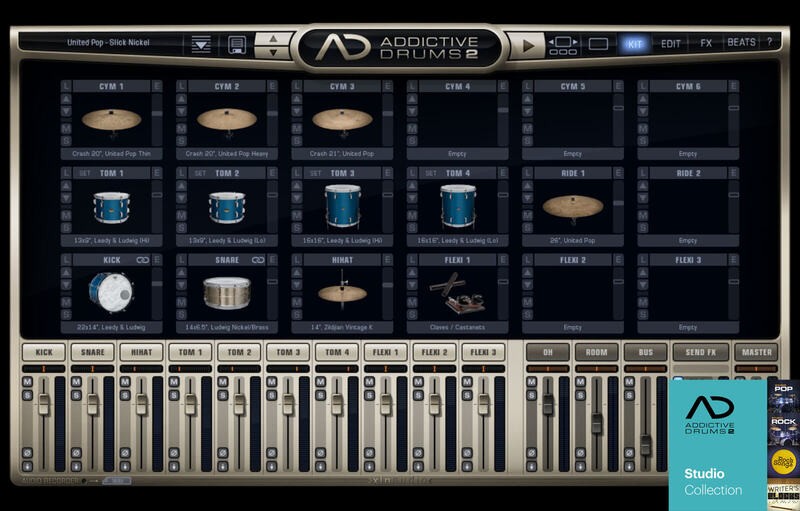Open SET selector for TOM 2
This screenshot has height=511, width=800.
click(x=200, y=173)
